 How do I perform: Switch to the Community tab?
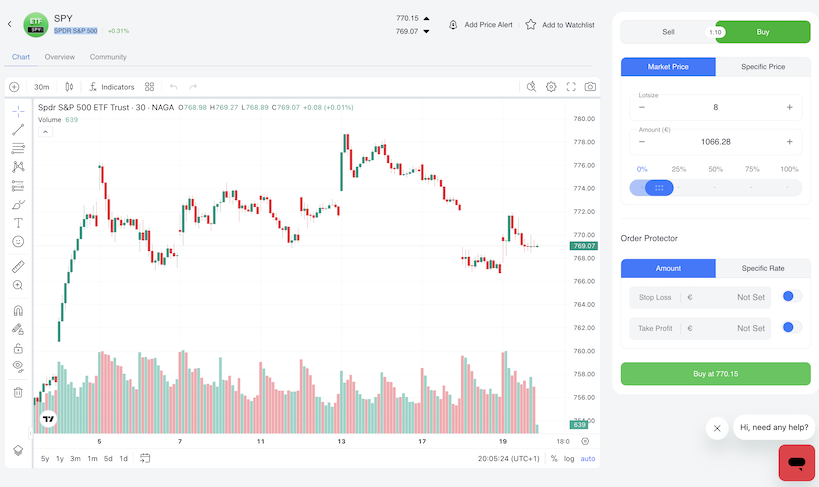click(x=108, y=57)
